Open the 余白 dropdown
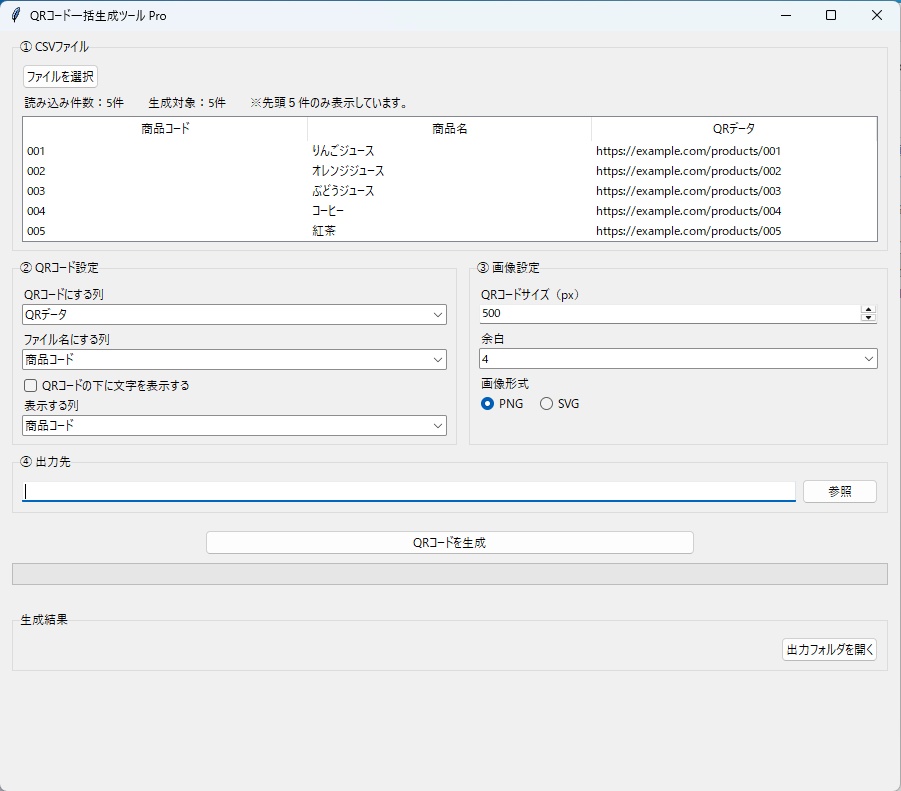Image resolution: width=901 pixels, height=791 pixels. (678, 359)
